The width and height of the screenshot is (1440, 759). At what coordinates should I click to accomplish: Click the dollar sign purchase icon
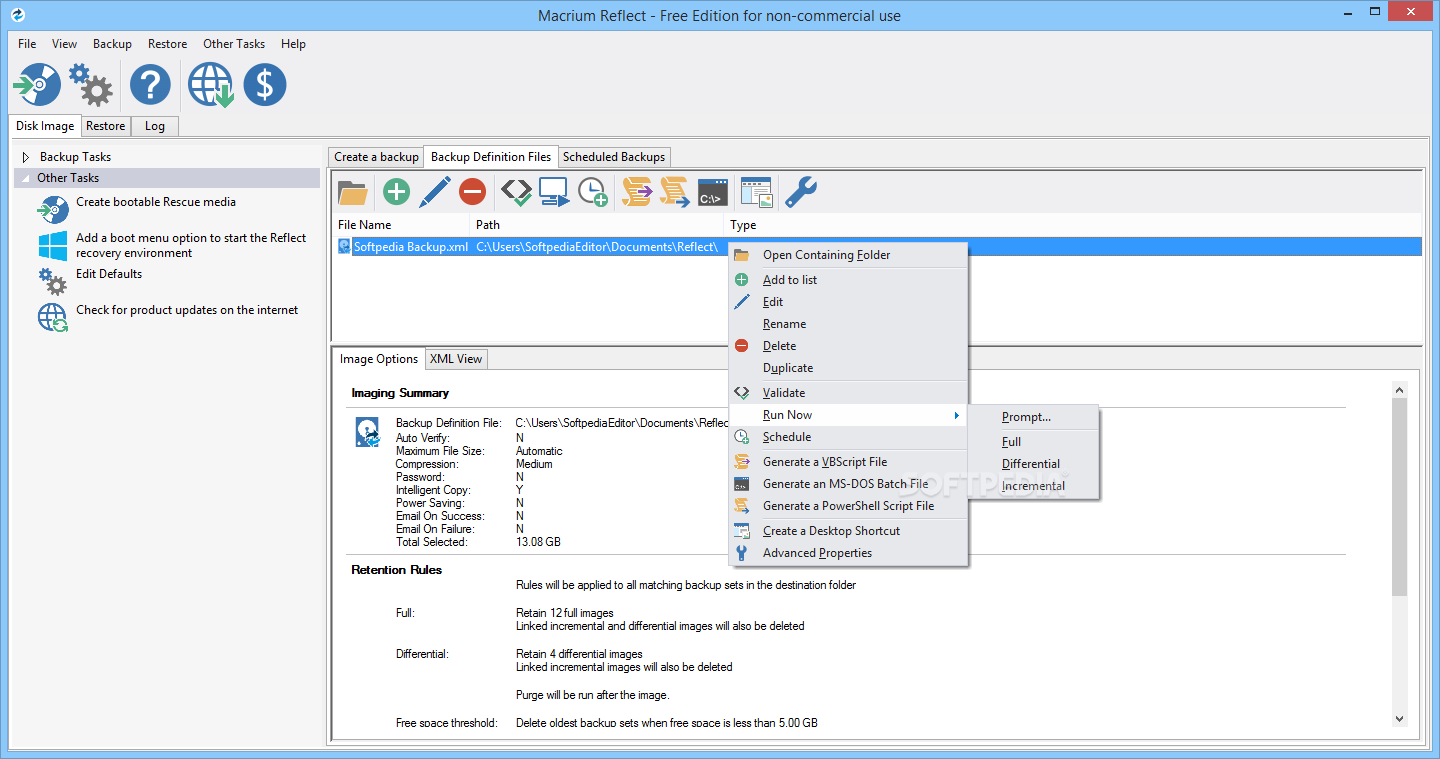pos(265,85)
